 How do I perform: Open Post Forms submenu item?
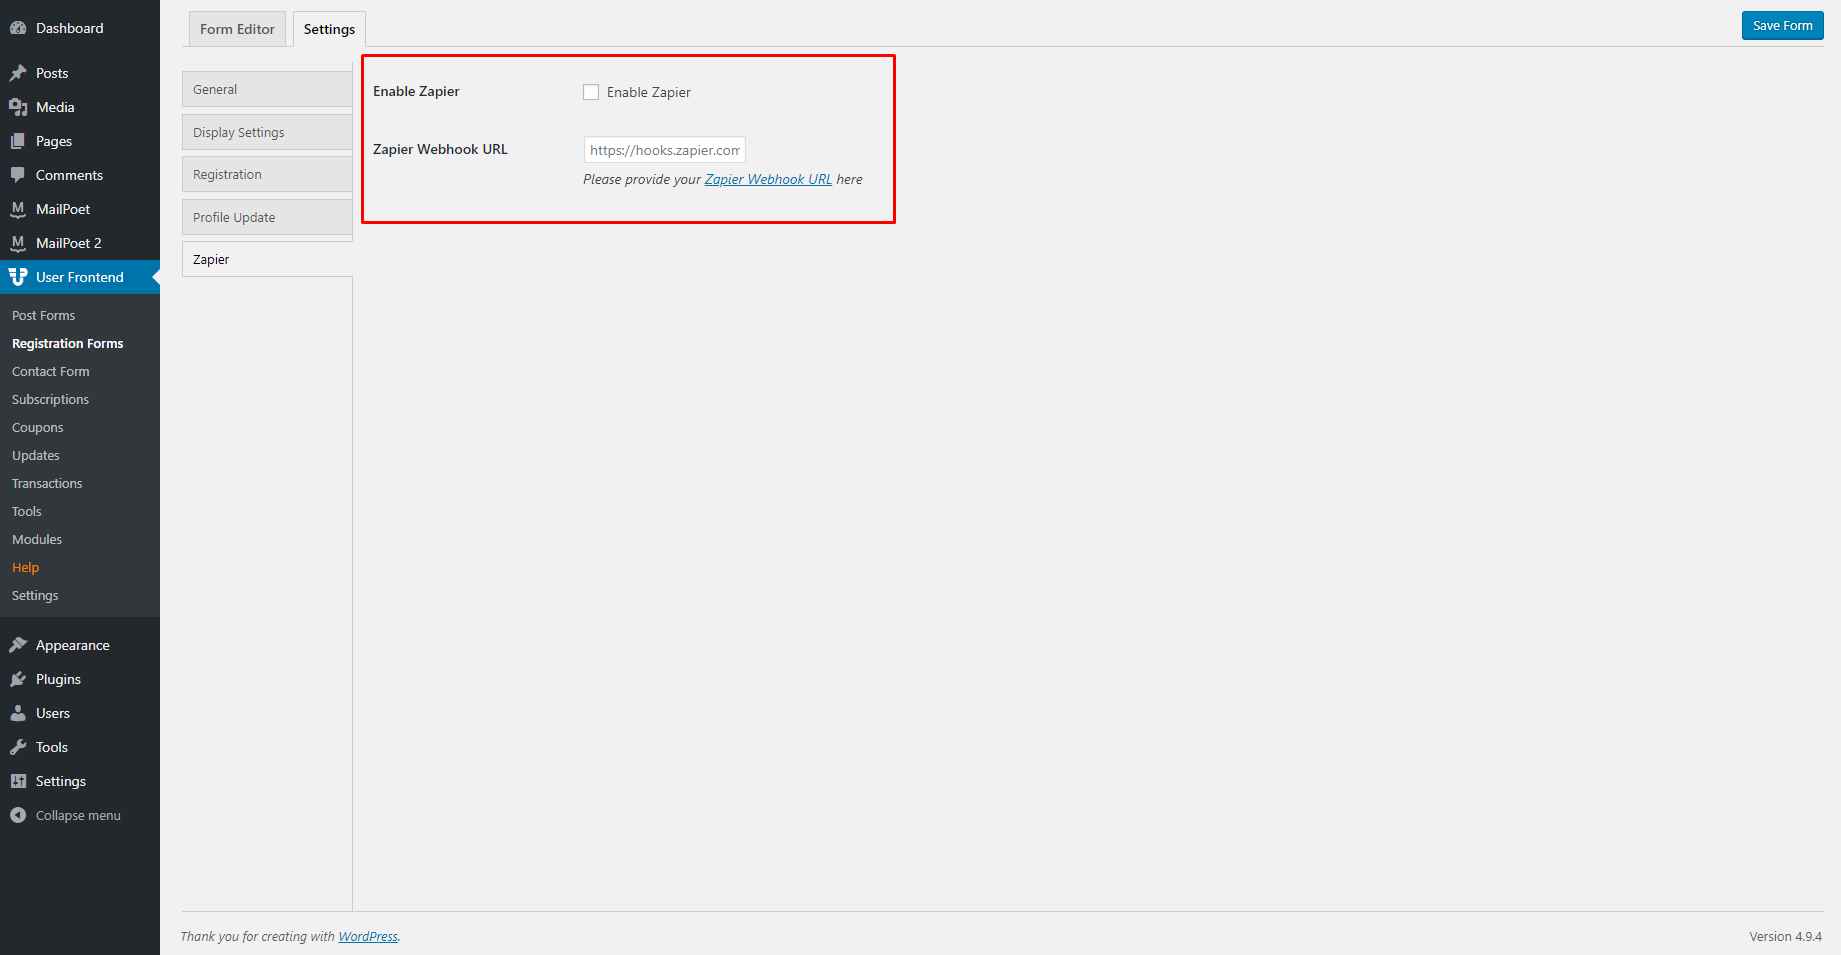(43, 315)
